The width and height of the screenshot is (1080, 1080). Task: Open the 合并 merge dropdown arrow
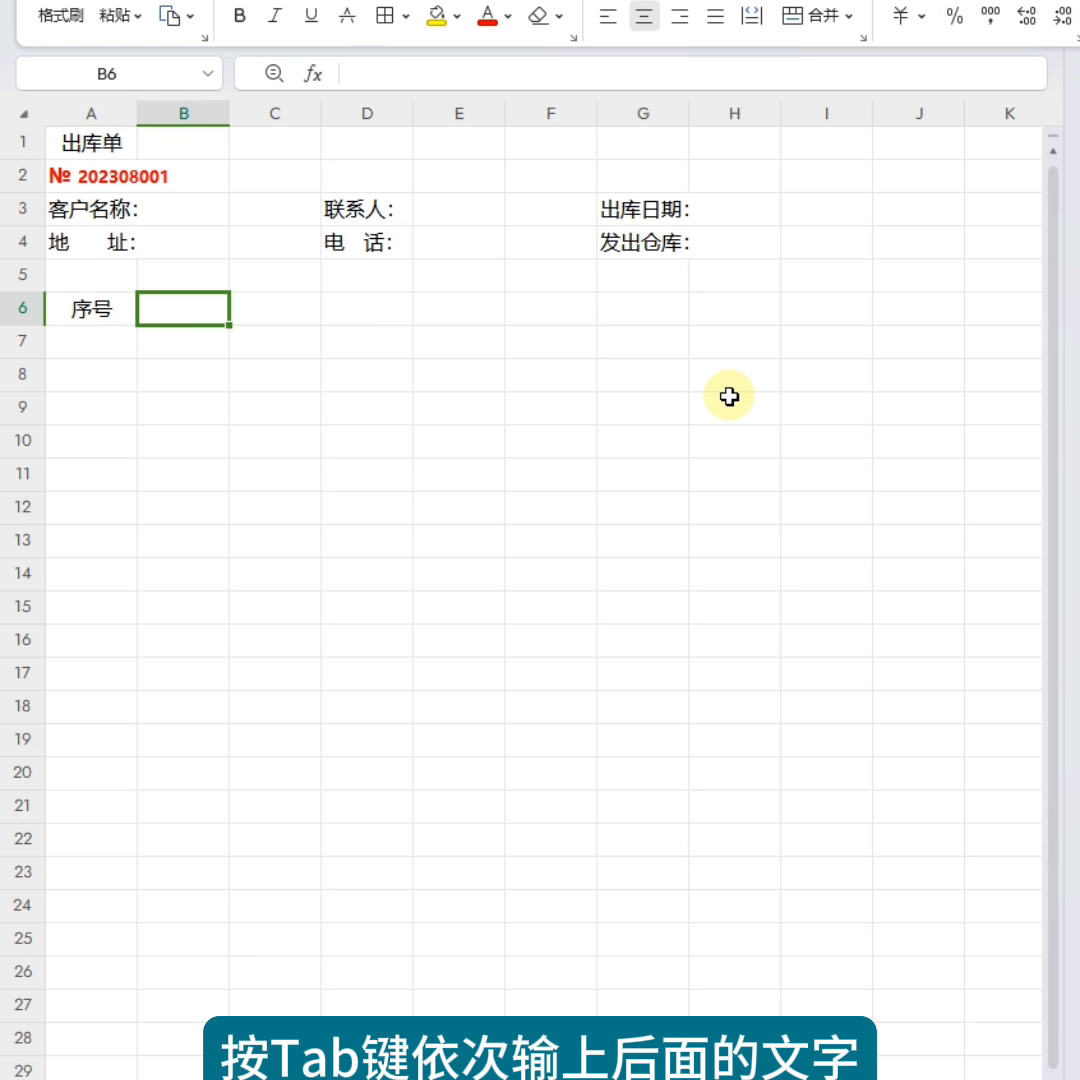point(849,16)
